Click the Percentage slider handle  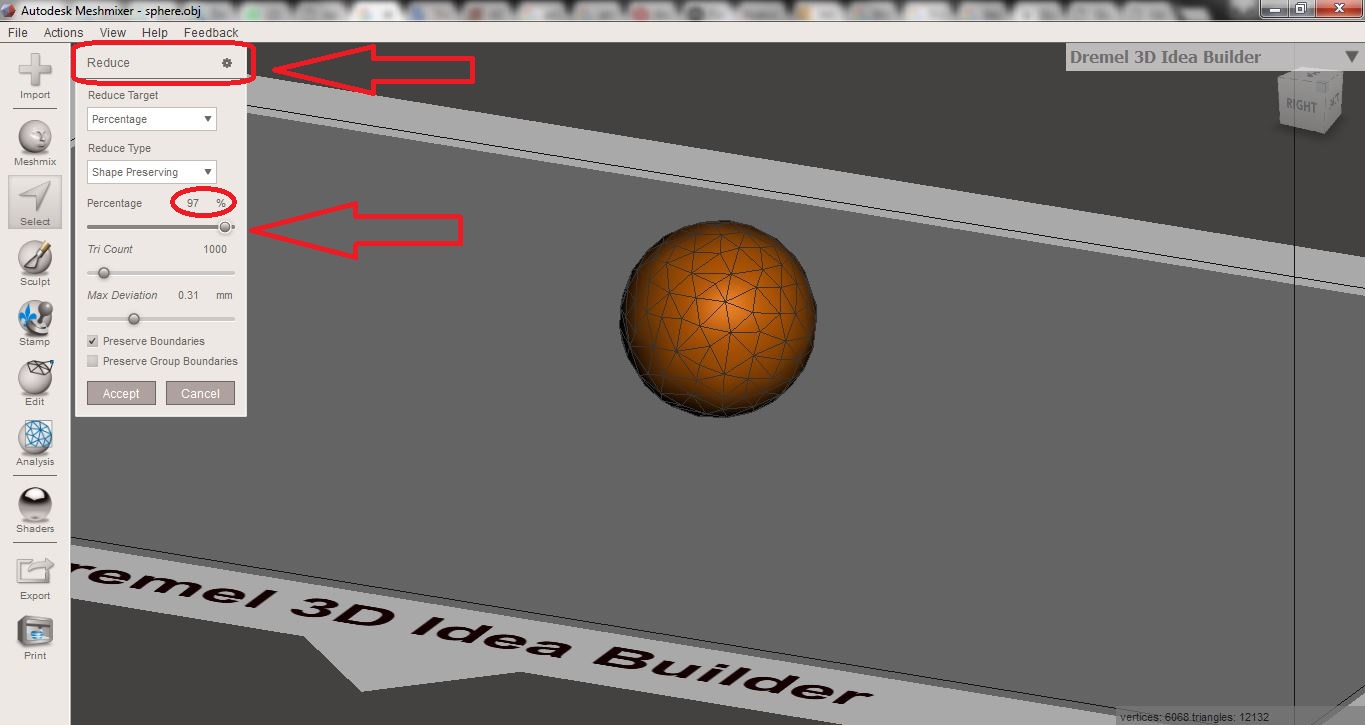[225, 227]
